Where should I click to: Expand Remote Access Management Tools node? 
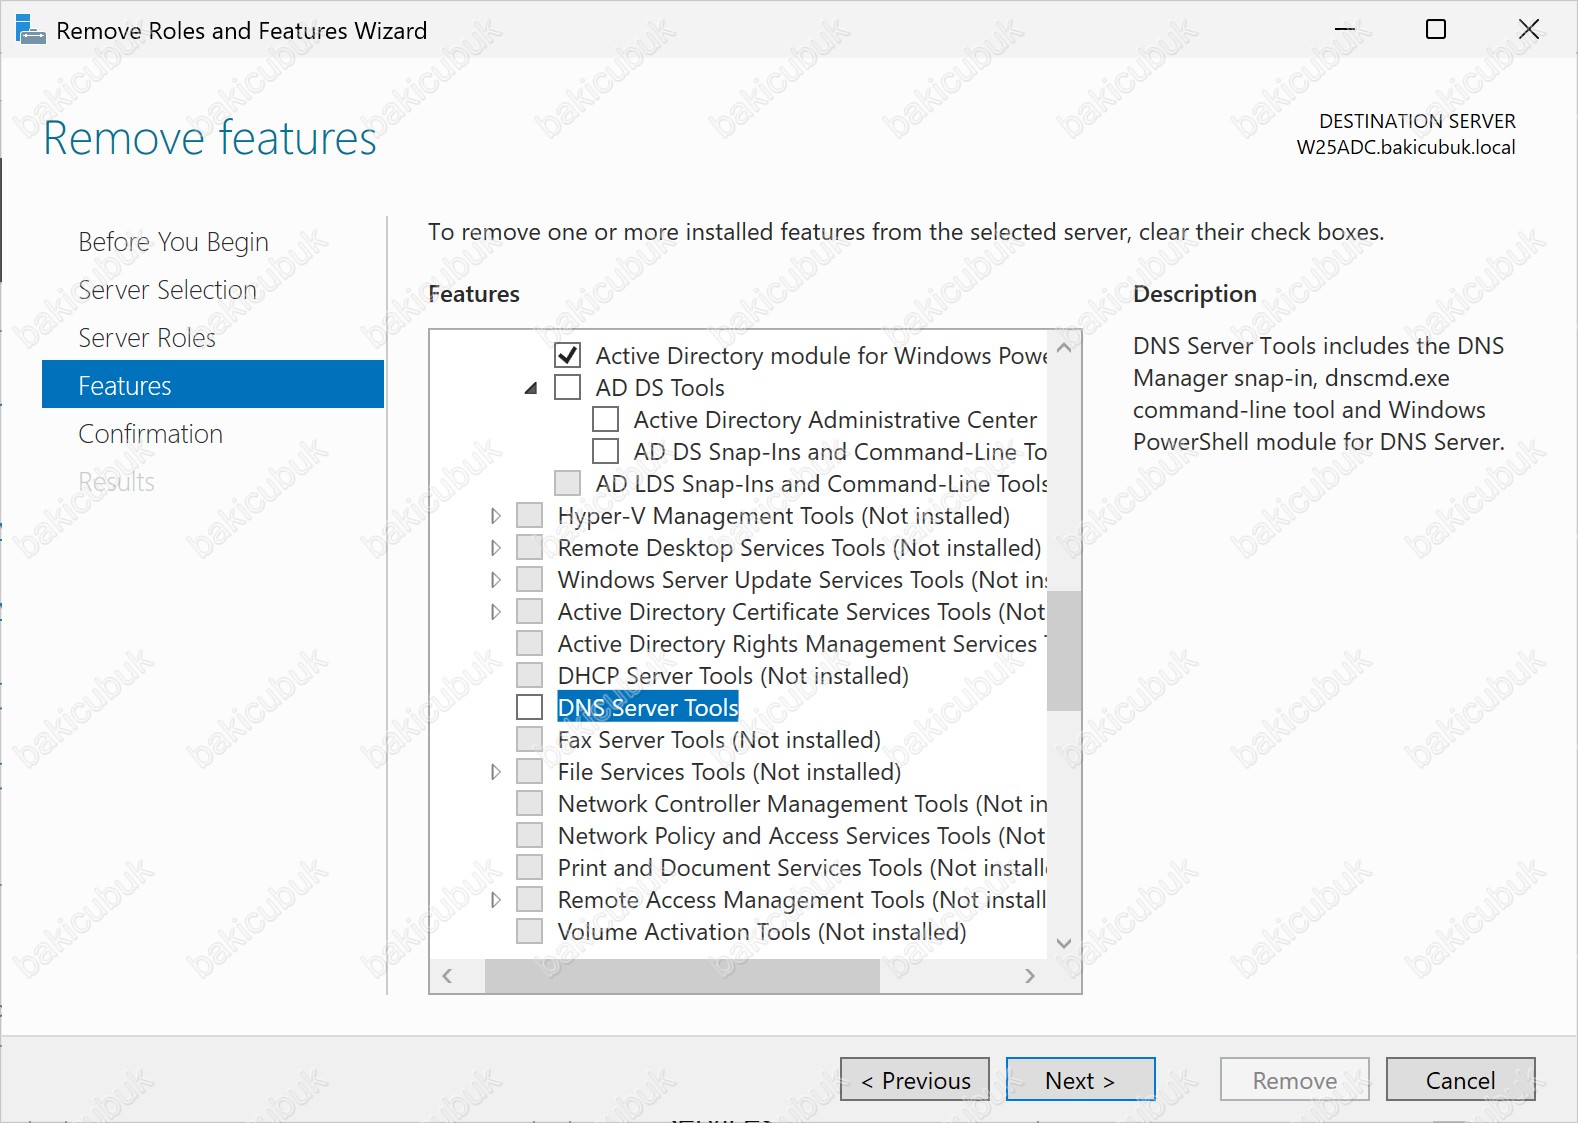pyautogui.click(x=495, y=900)
